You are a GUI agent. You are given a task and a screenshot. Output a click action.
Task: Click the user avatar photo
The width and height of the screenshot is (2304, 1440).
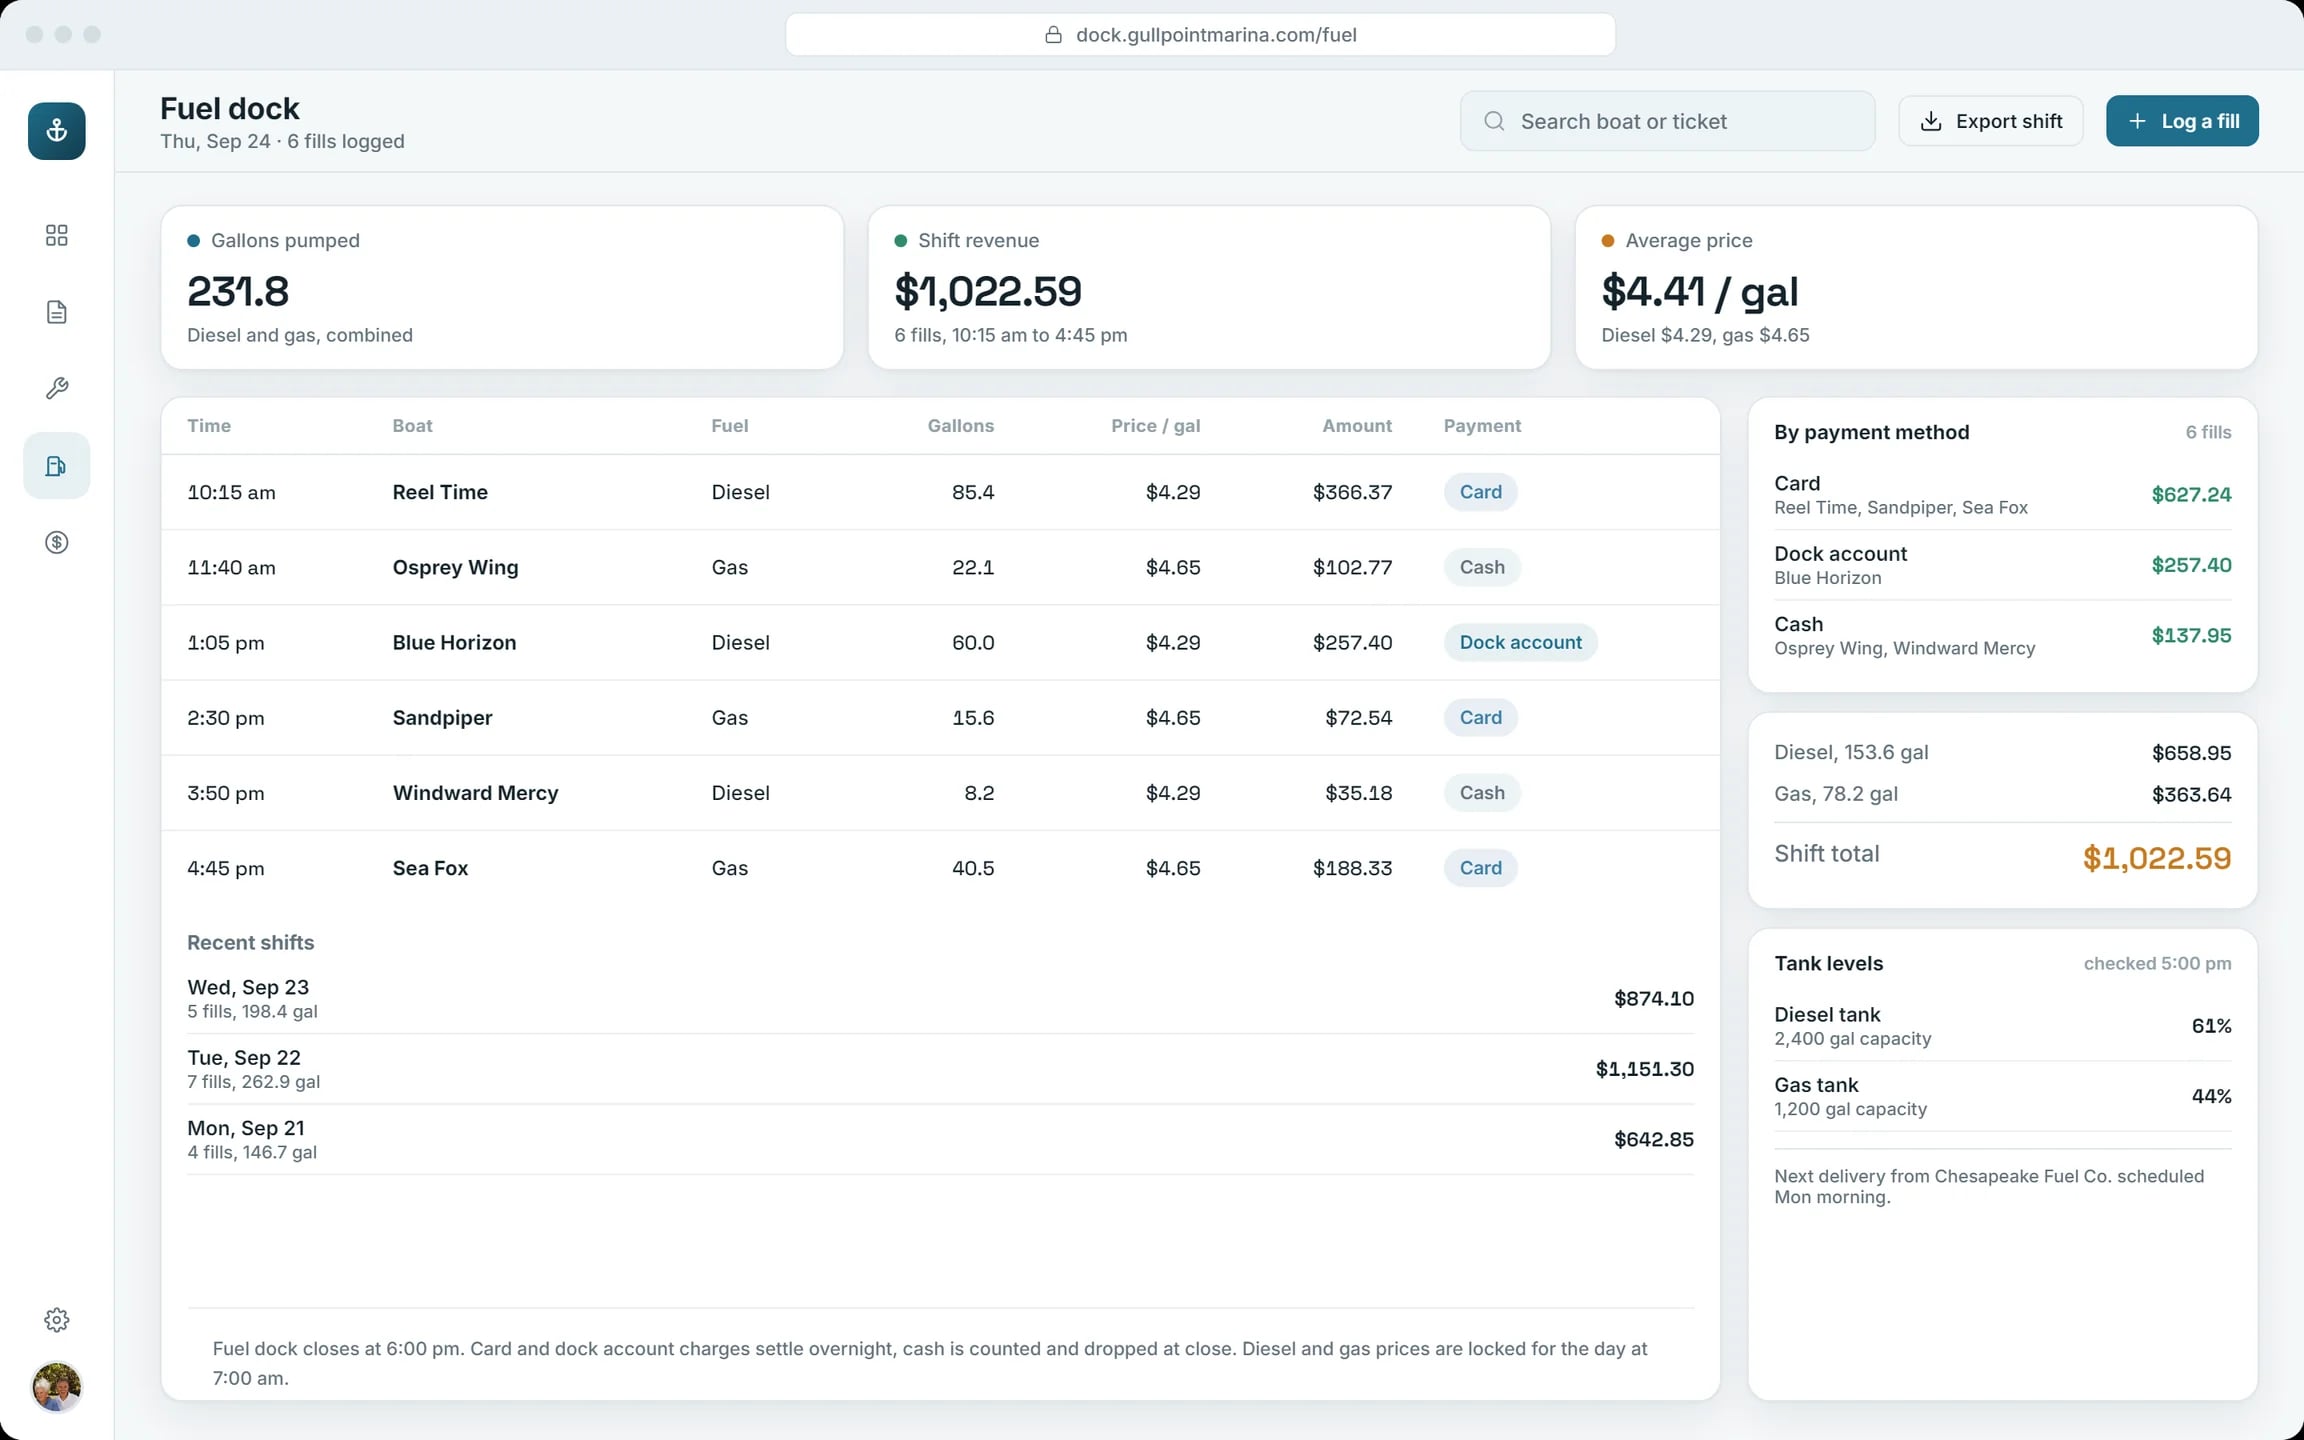57,1387
